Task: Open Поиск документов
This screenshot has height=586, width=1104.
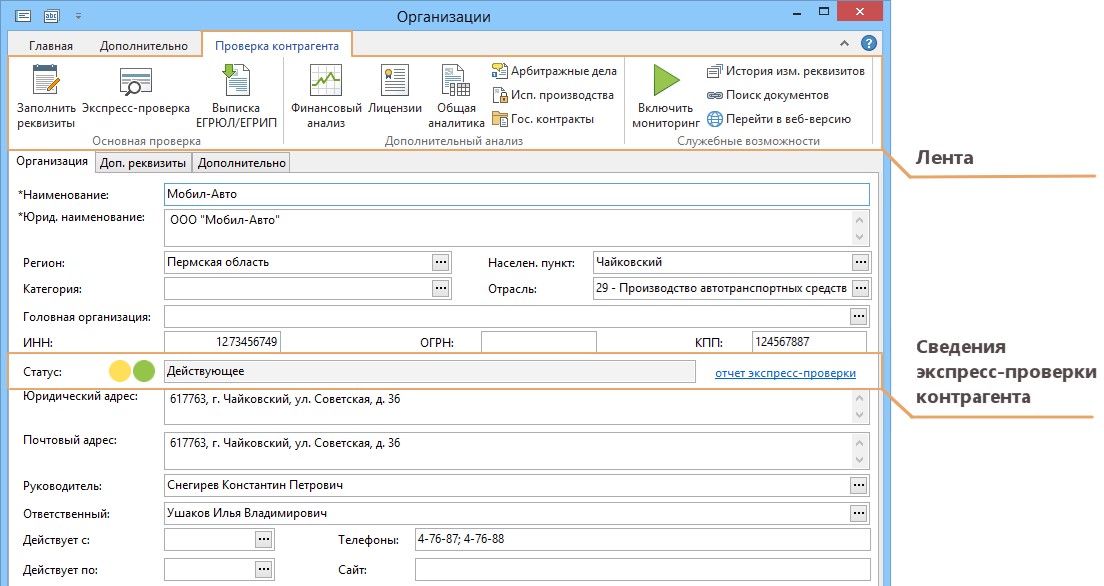Action: [767, 95]
